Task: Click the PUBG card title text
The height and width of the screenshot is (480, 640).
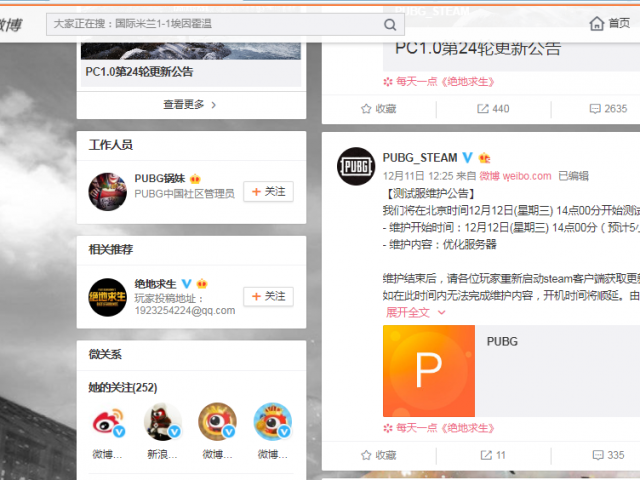Action: click(502, 342)
